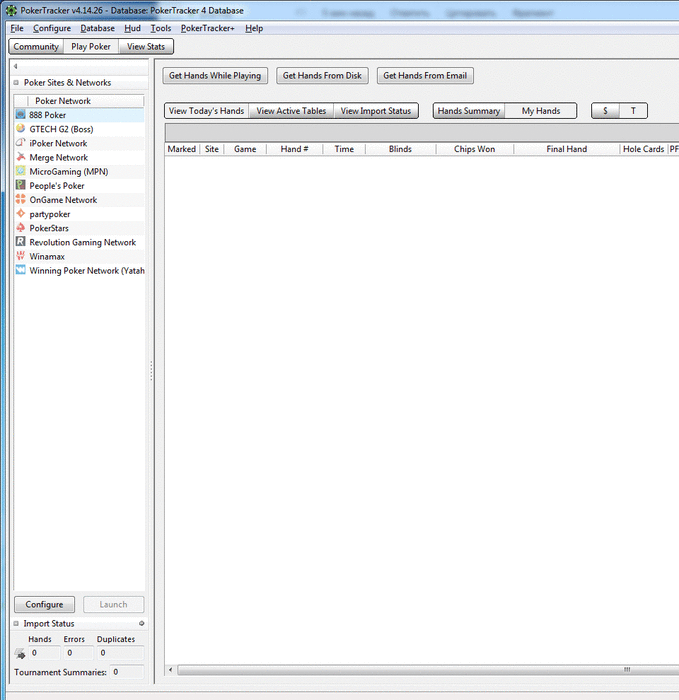
Task: Click the Import Status options gear
Action: click(x=142, y=623)
